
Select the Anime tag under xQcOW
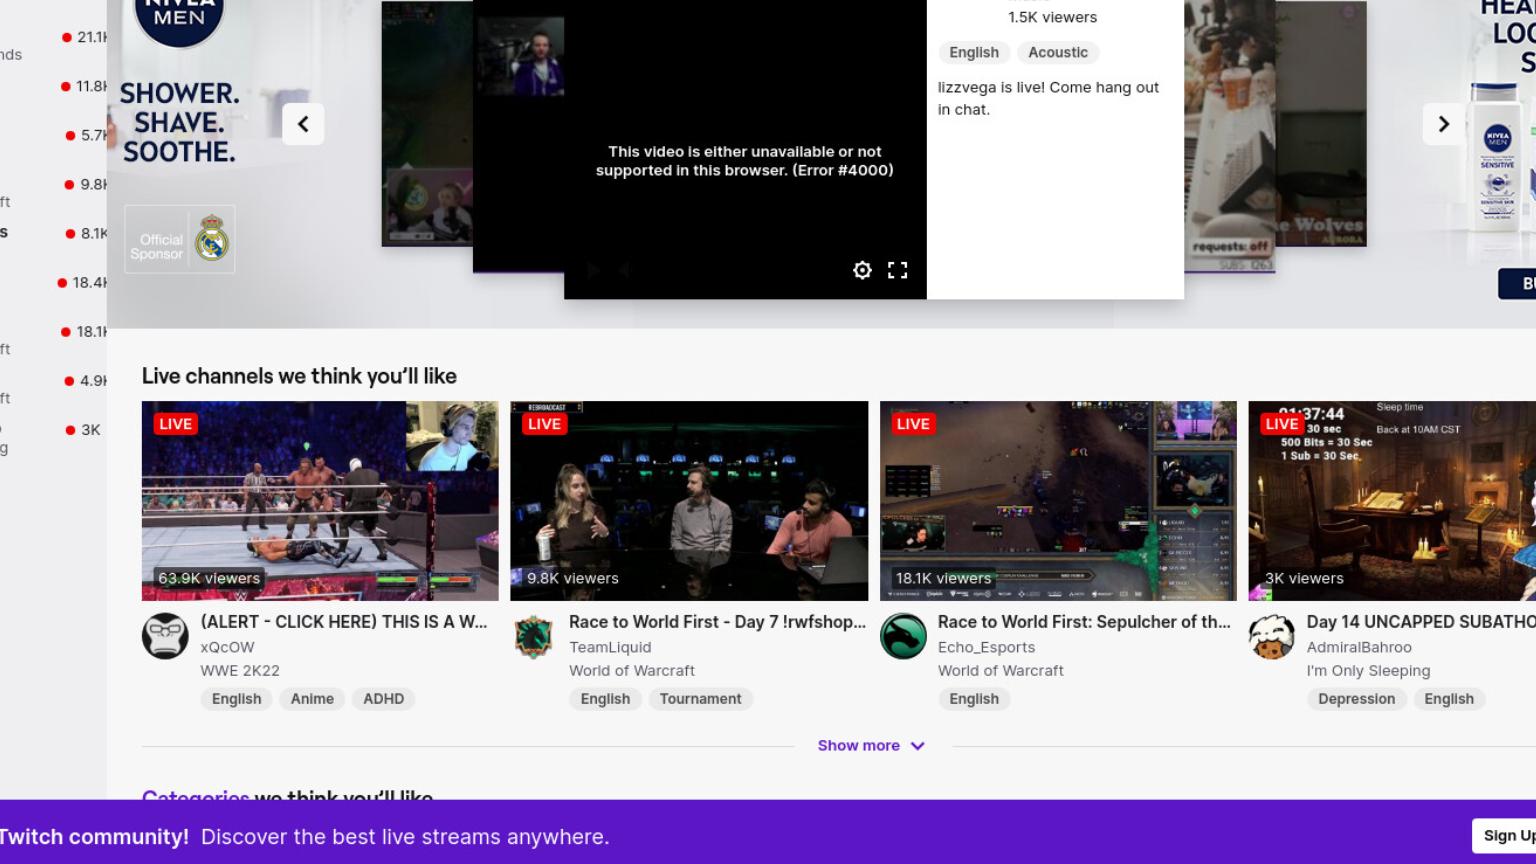click(x=312, y=699)
